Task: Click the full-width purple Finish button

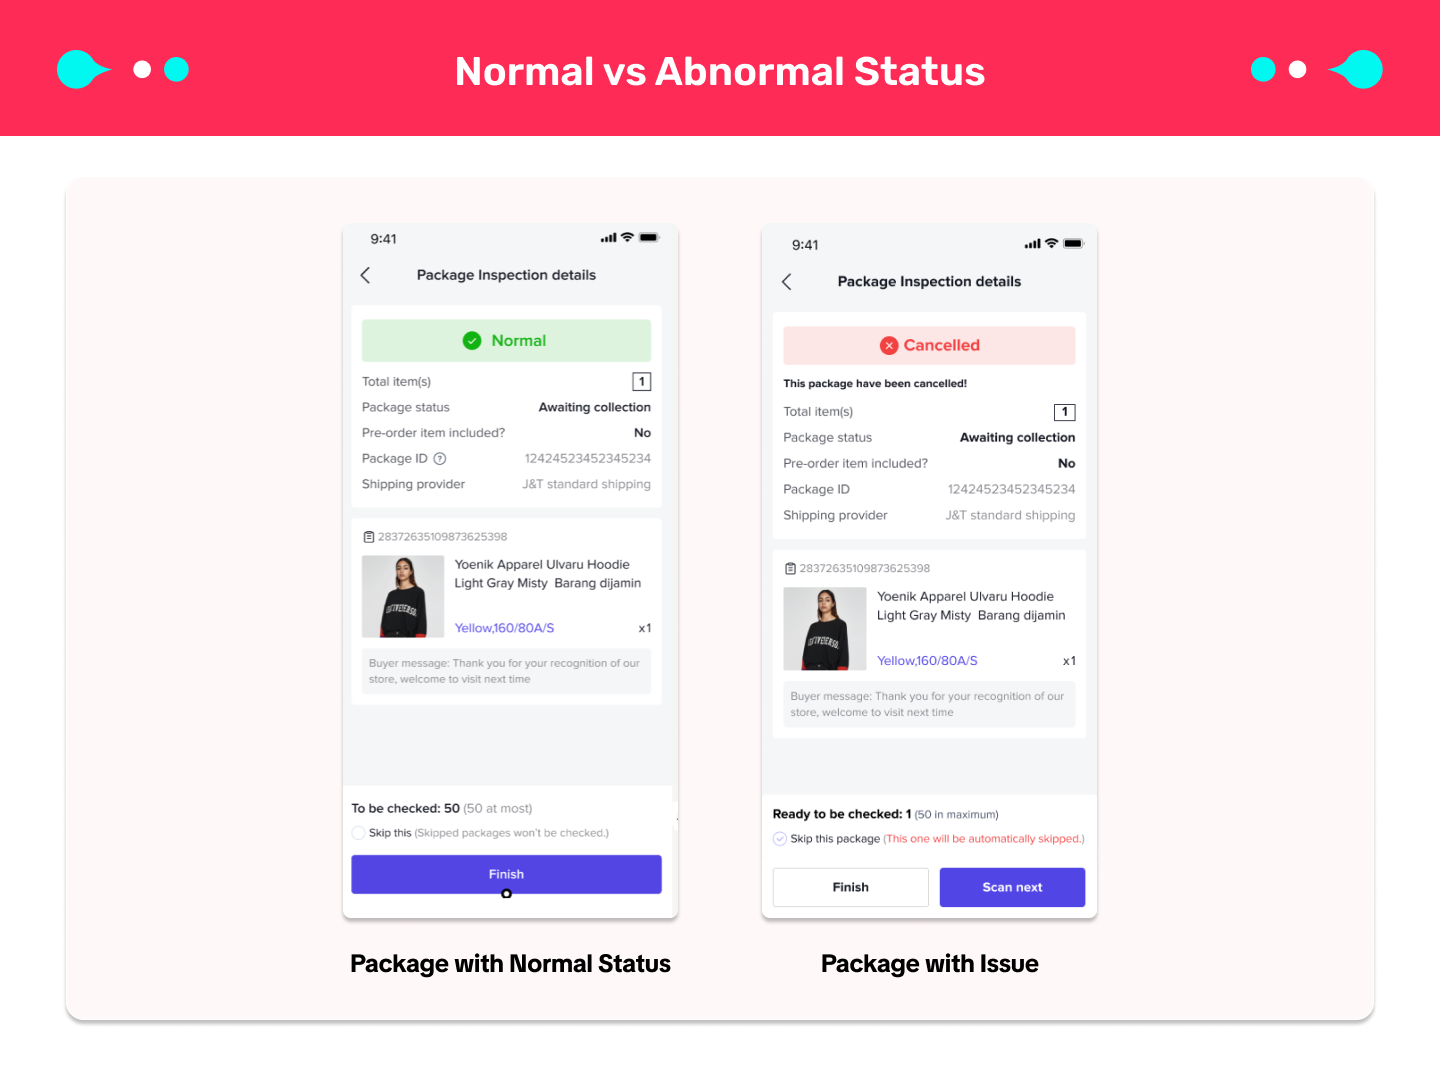Action: tap(506, 874)
